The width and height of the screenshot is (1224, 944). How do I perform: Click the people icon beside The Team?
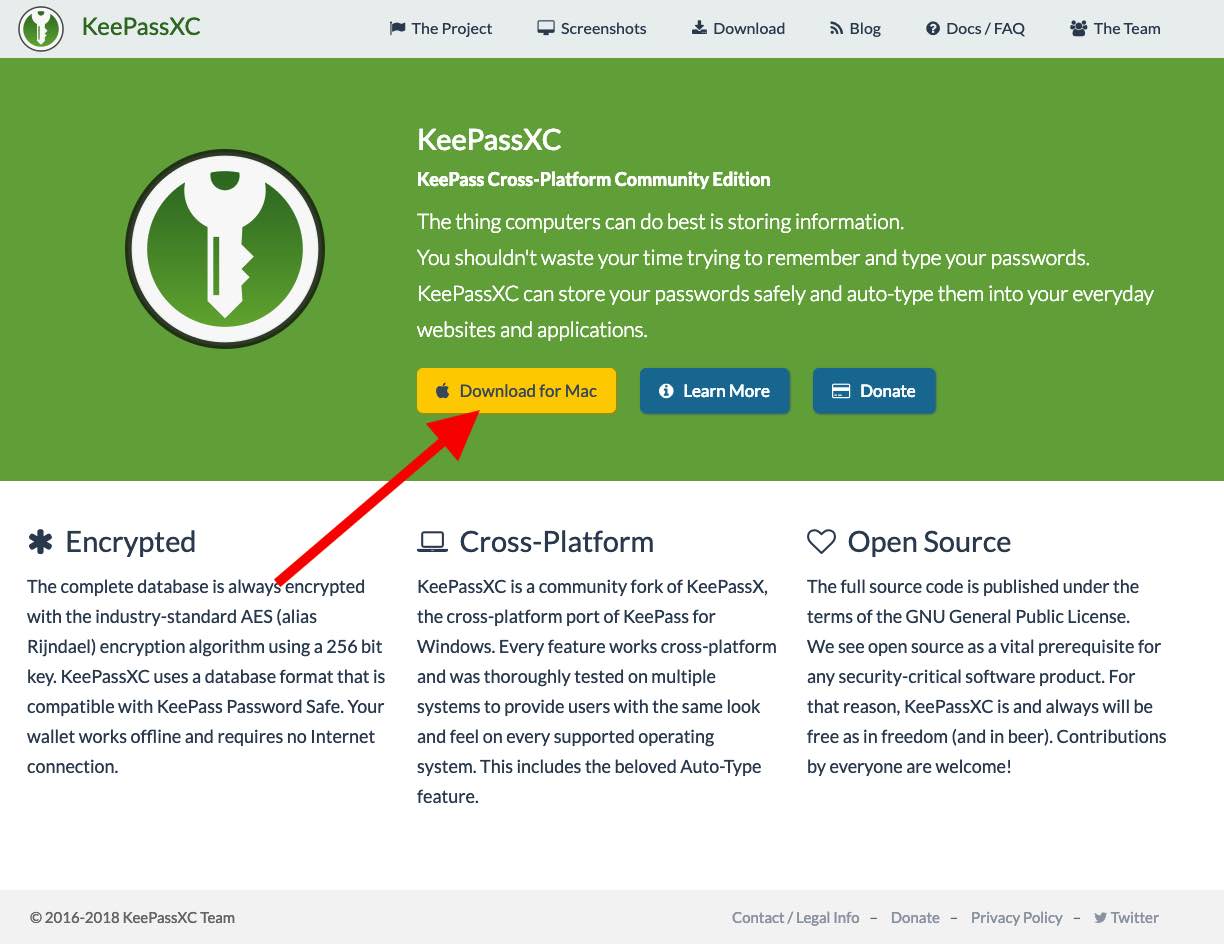coord(1078,28)
